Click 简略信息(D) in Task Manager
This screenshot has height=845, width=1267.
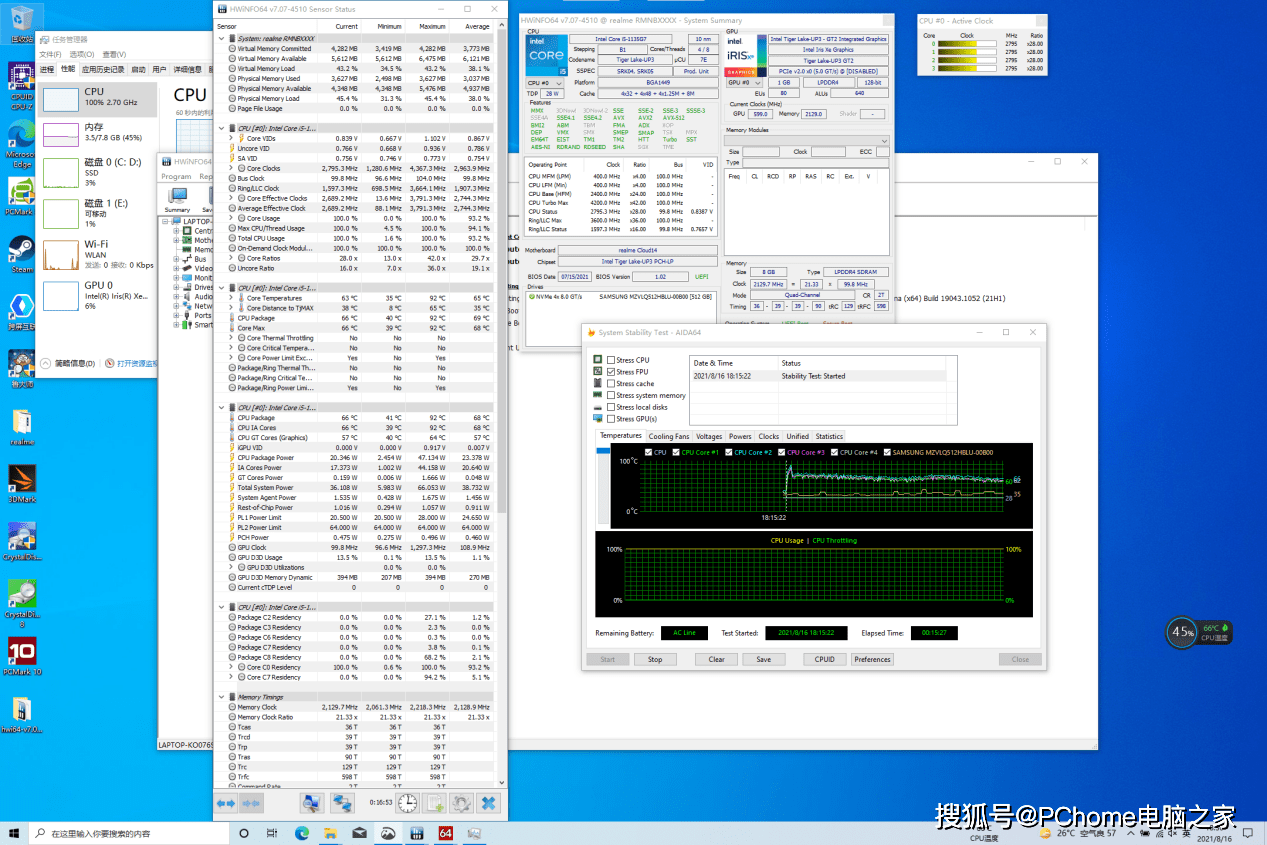point(74,363)
